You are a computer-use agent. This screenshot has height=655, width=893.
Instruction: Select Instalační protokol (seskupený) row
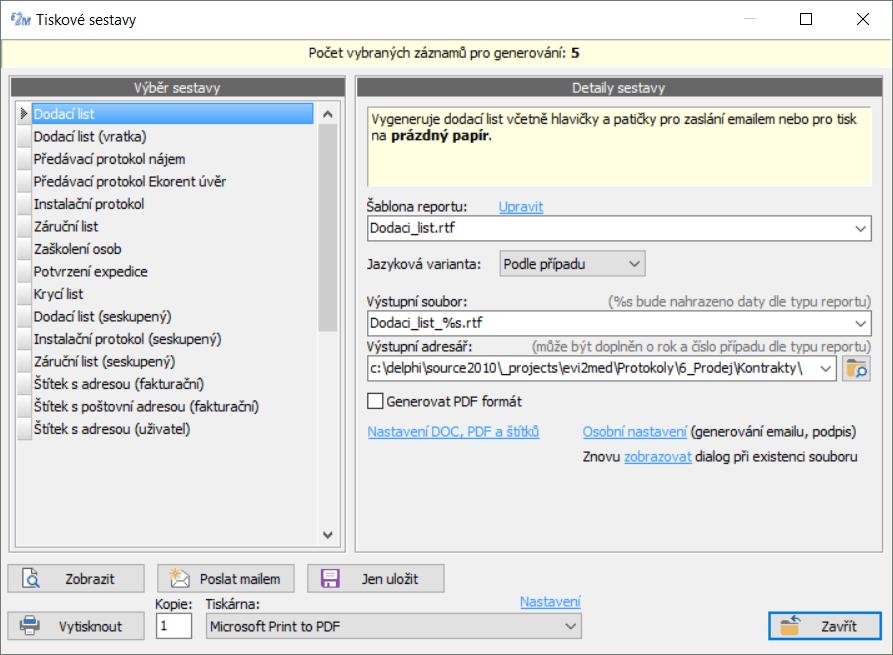click(x=173, y=339)
